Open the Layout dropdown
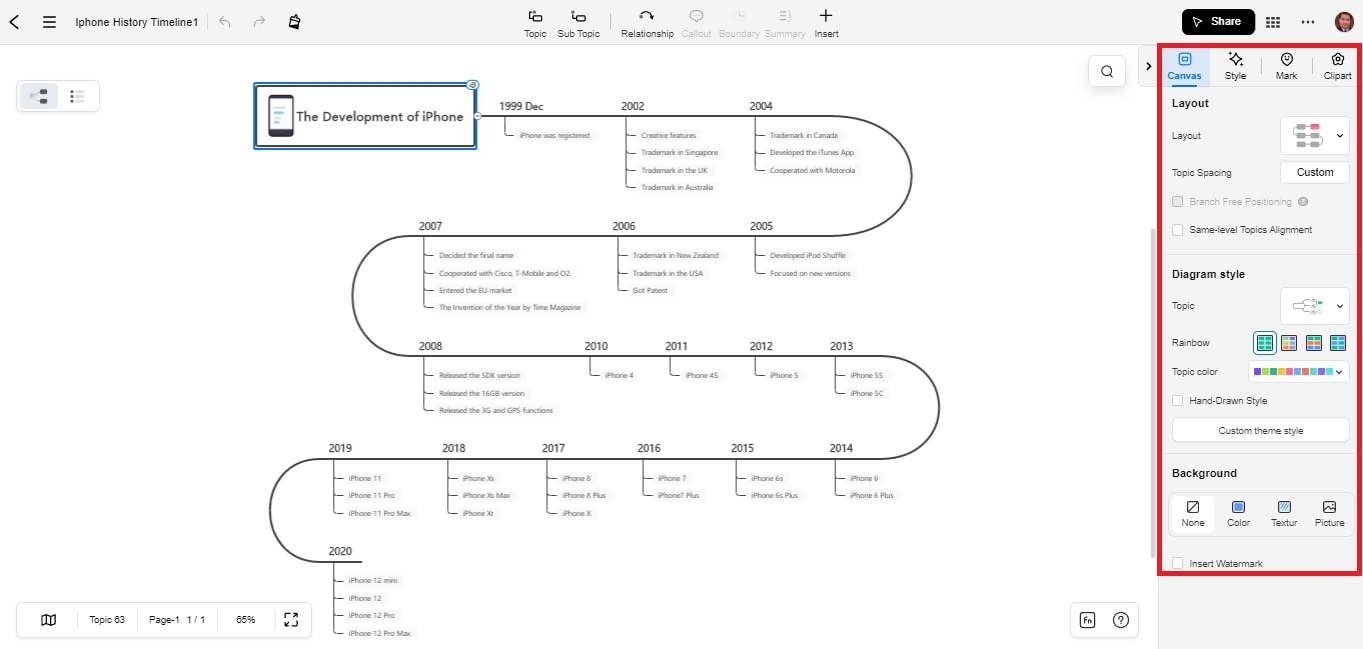Viewport: 1363px width, 649px height. click(1315, 135)
